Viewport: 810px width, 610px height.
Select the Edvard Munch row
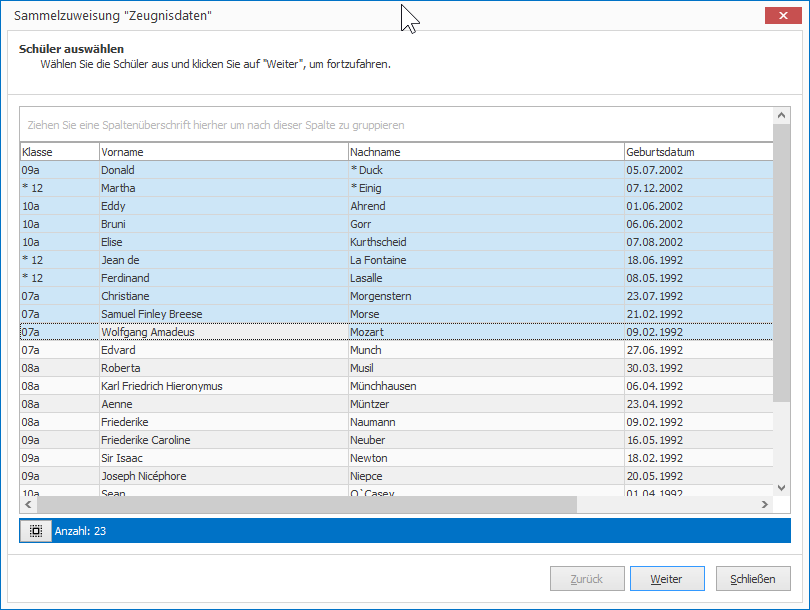[x=396, y=350]
